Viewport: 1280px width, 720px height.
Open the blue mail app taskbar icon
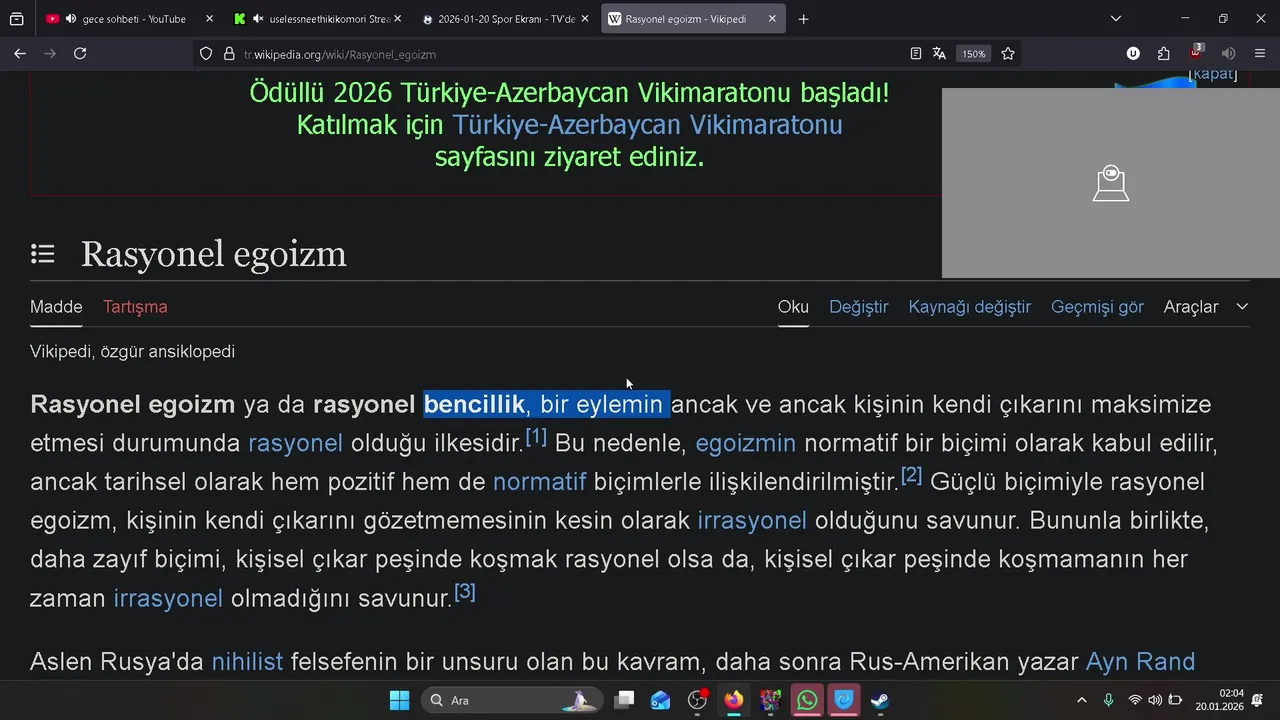click(x=660, y=700)
